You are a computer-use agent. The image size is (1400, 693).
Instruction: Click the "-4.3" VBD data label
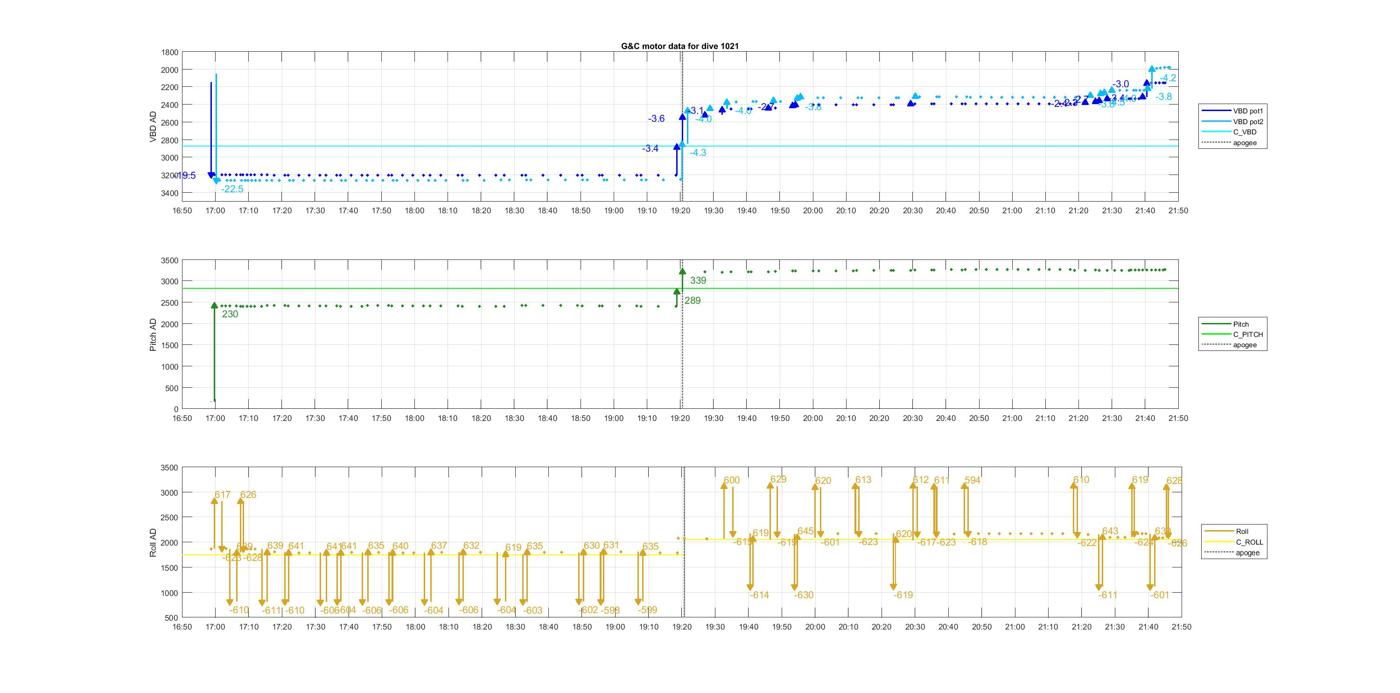698,152
